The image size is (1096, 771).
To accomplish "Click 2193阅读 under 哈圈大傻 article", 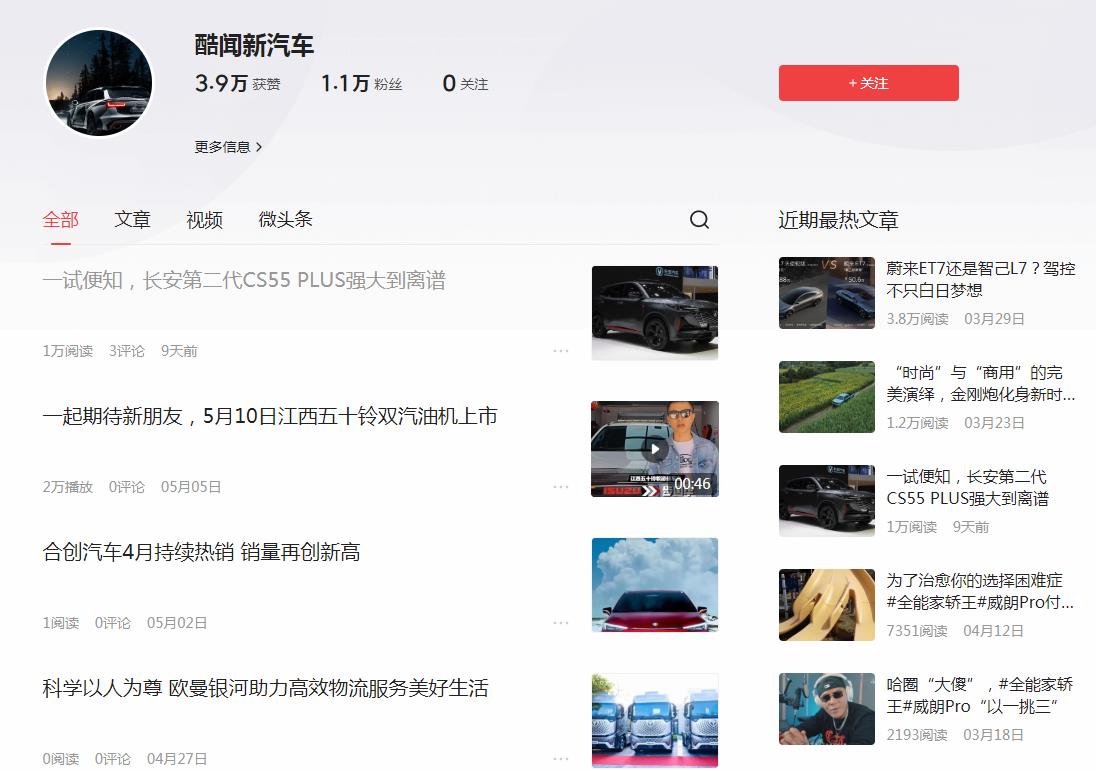I will pos(916,735).
